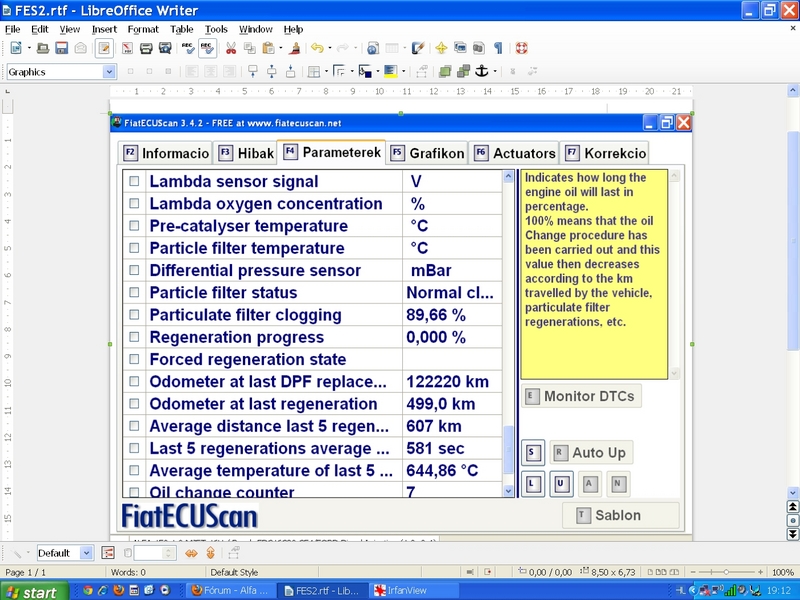Click the Undo arrow icon

317,48
